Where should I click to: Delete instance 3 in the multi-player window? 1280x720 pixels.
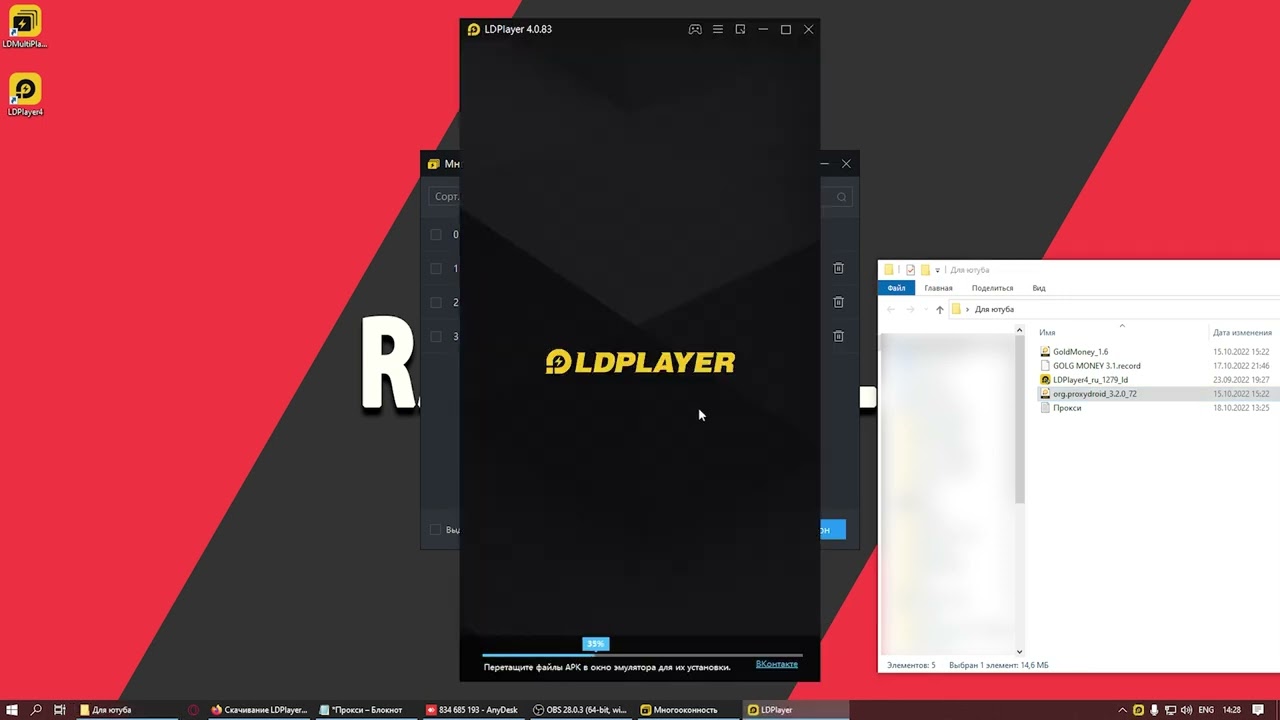point(839,336)
